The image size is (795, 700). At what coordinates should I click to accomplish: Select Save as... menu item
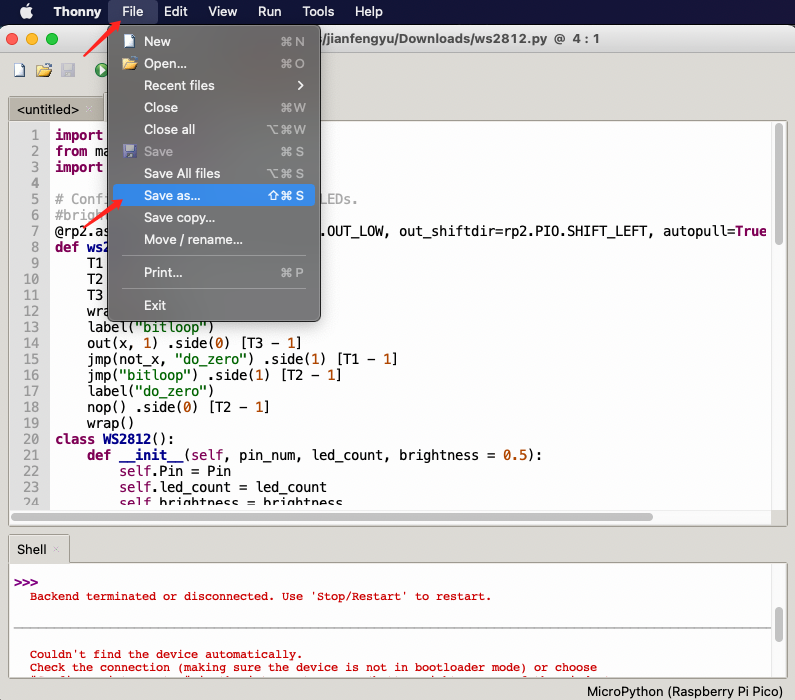214,195
